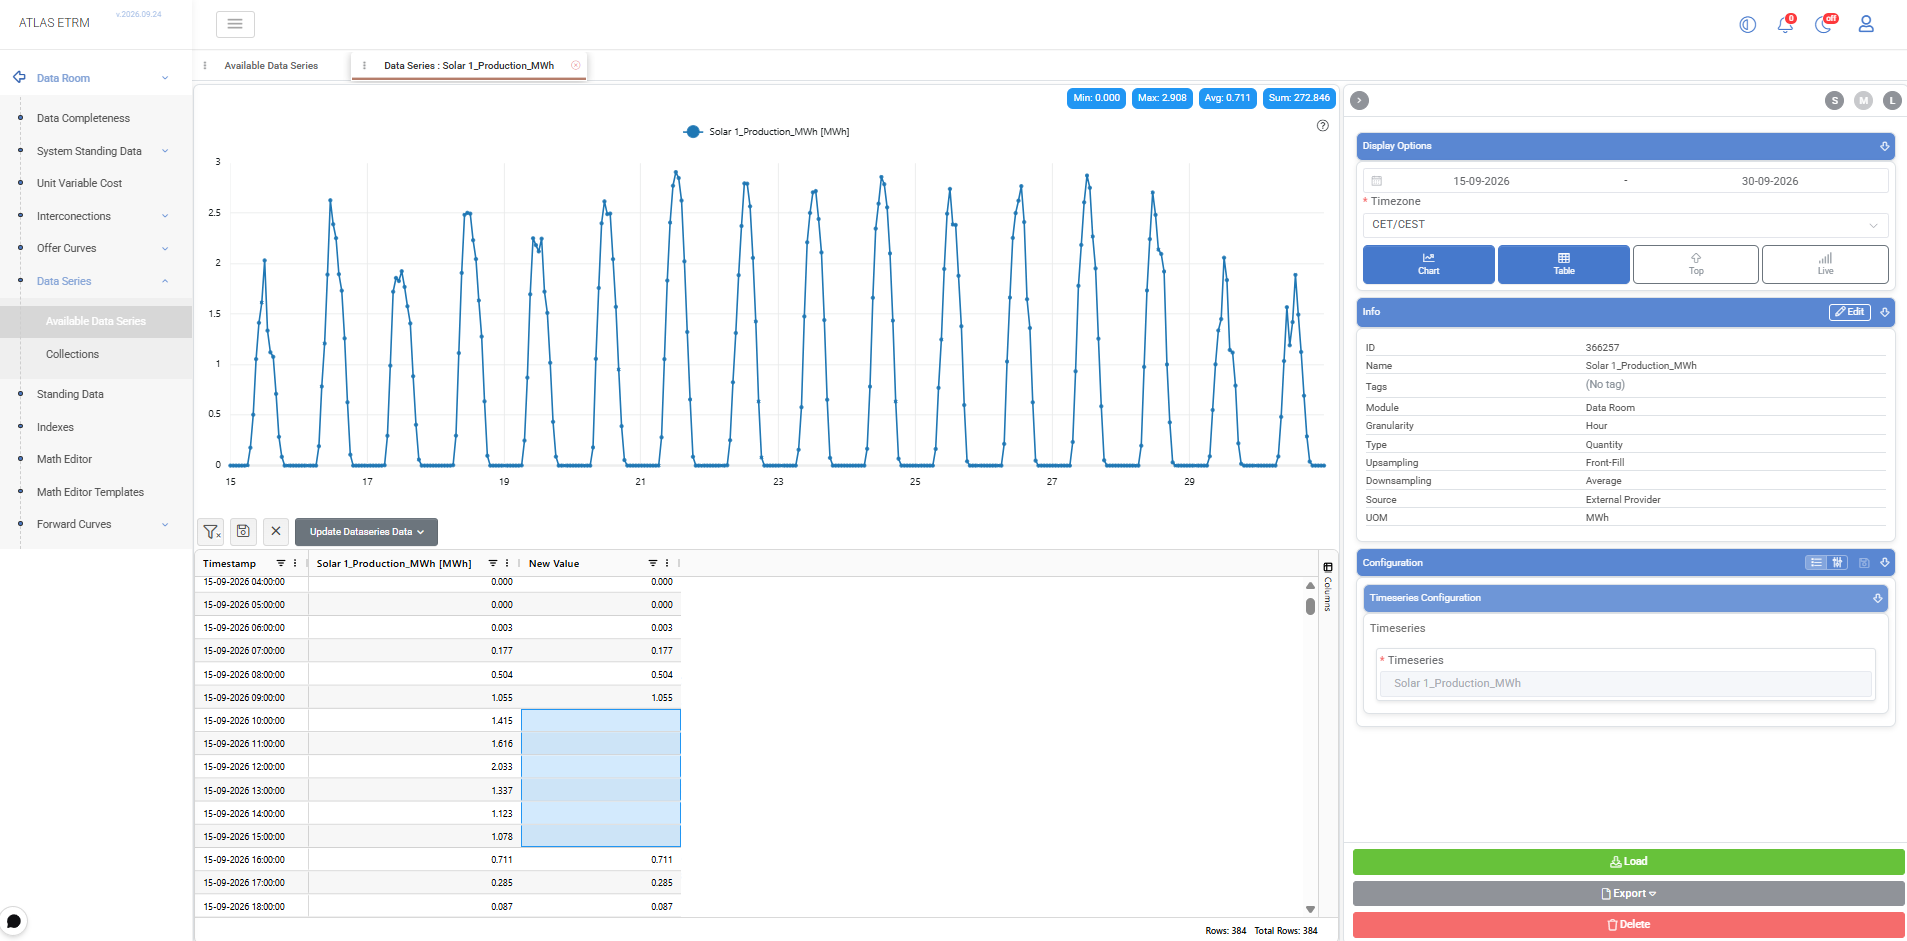
Task: Open the notifications bell
Action: click(1785, 24)
